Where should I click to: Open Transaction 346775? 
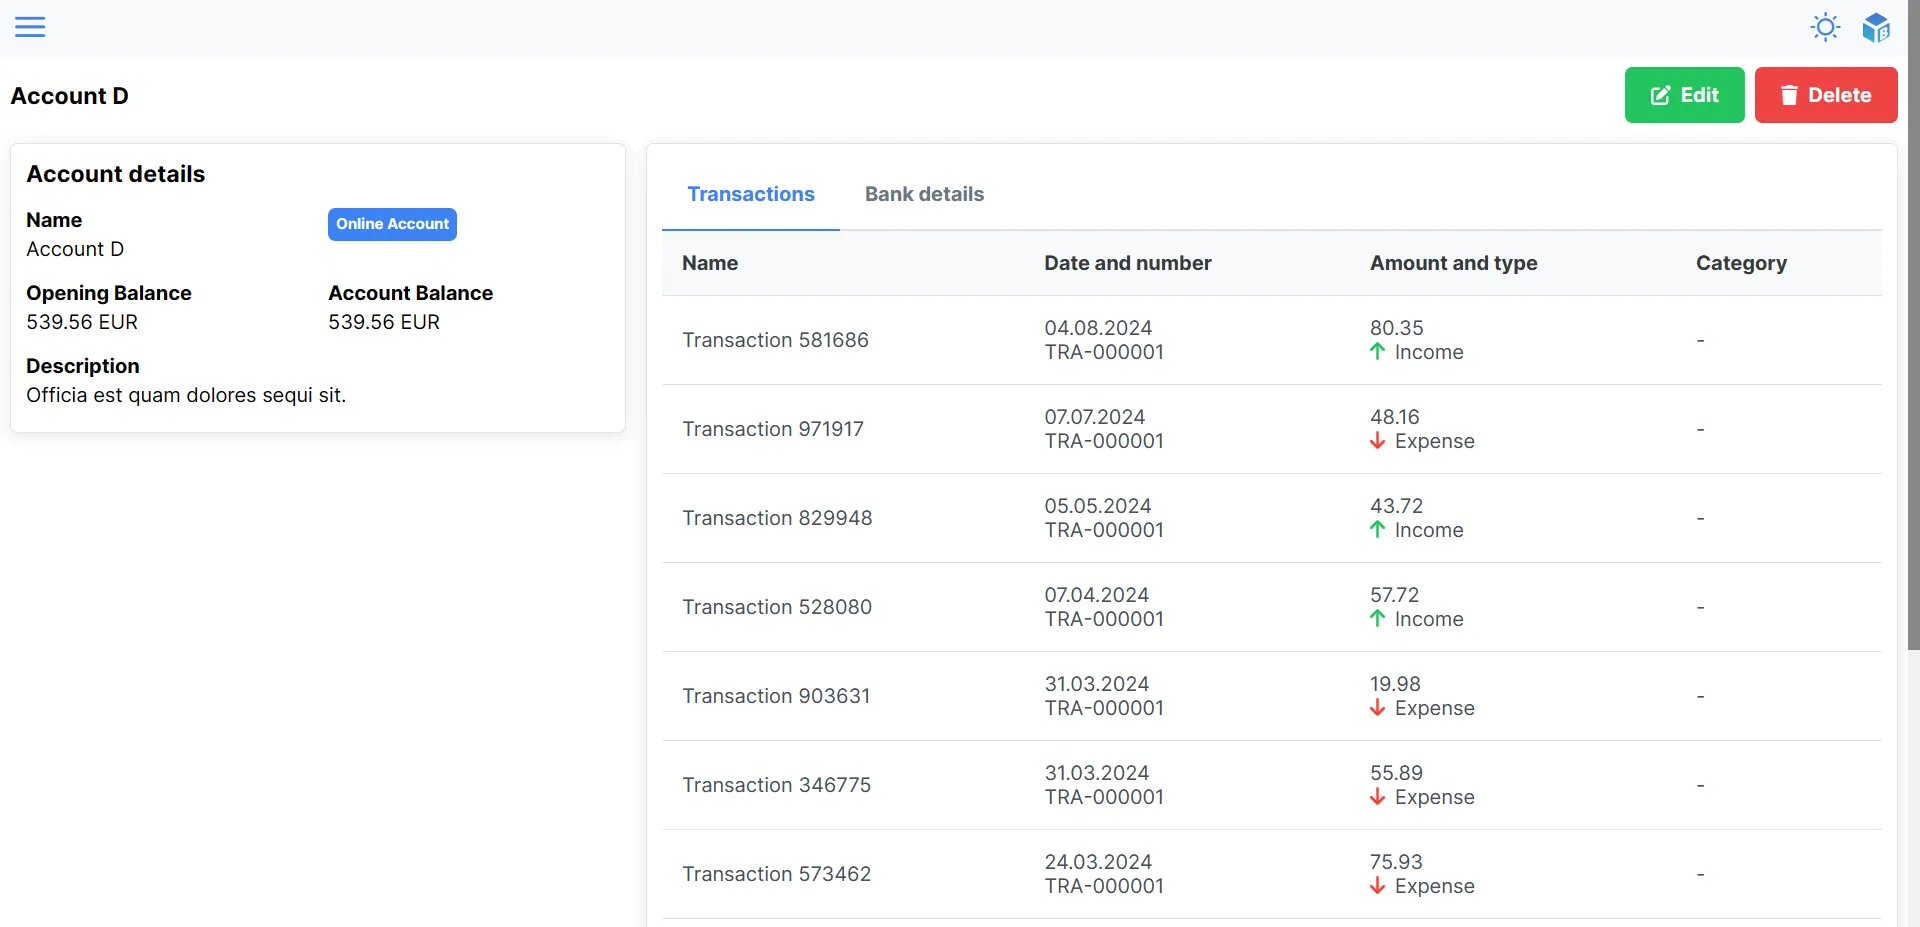pyautogui.click(x=776, y=785)
